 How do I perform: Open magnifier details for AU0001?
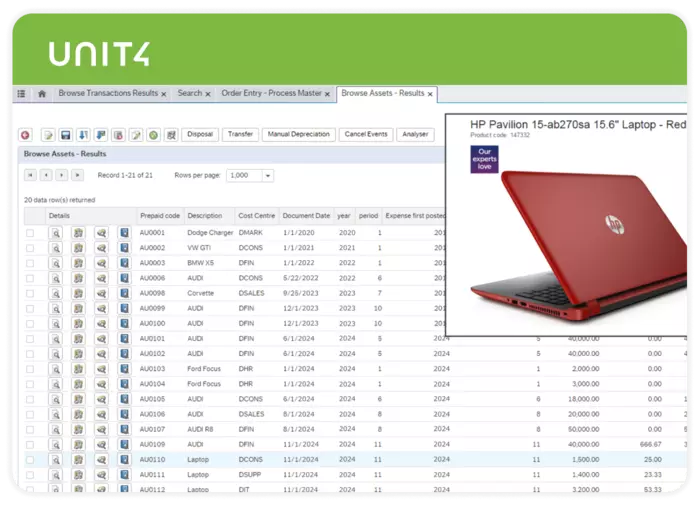tap(56, 233)
